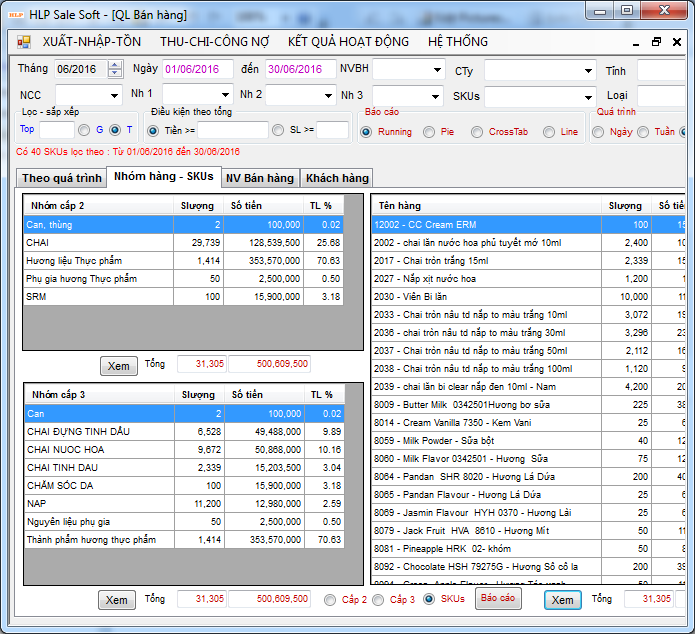Click the HLP logo in title bar
This screenshot has height=634, width=695.
(16, 15)
